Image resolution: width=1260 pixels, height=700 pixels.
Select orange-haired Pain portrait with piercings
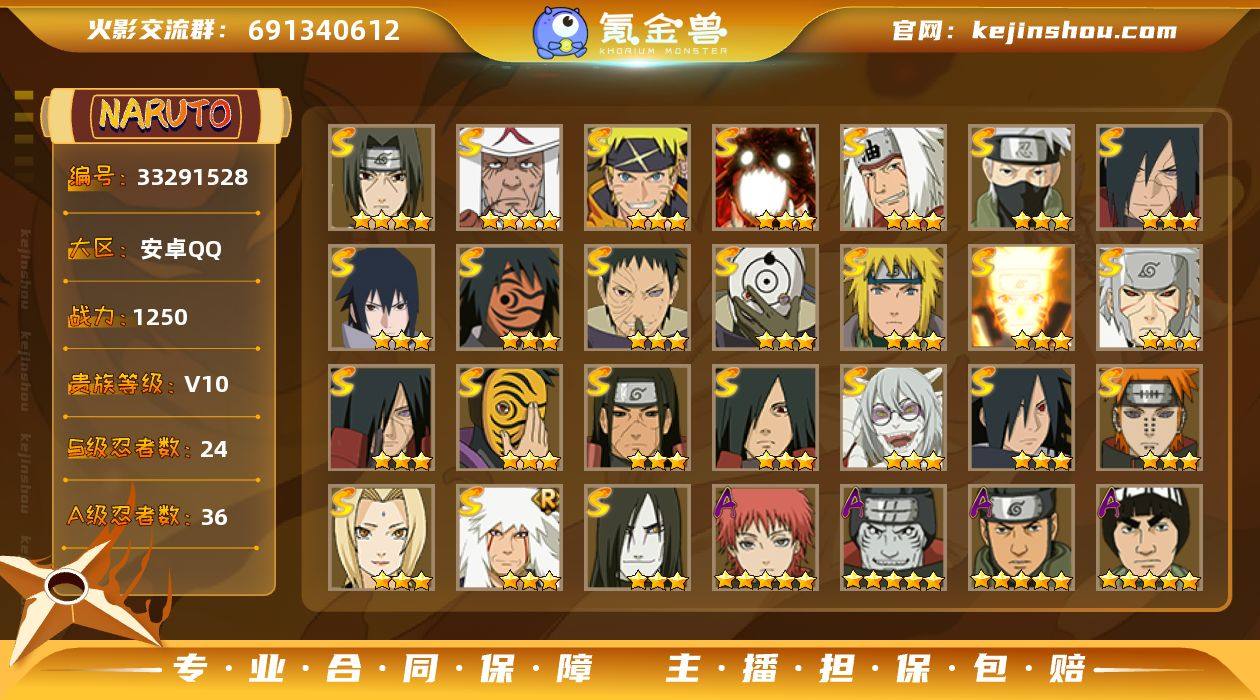point(1149,418)
